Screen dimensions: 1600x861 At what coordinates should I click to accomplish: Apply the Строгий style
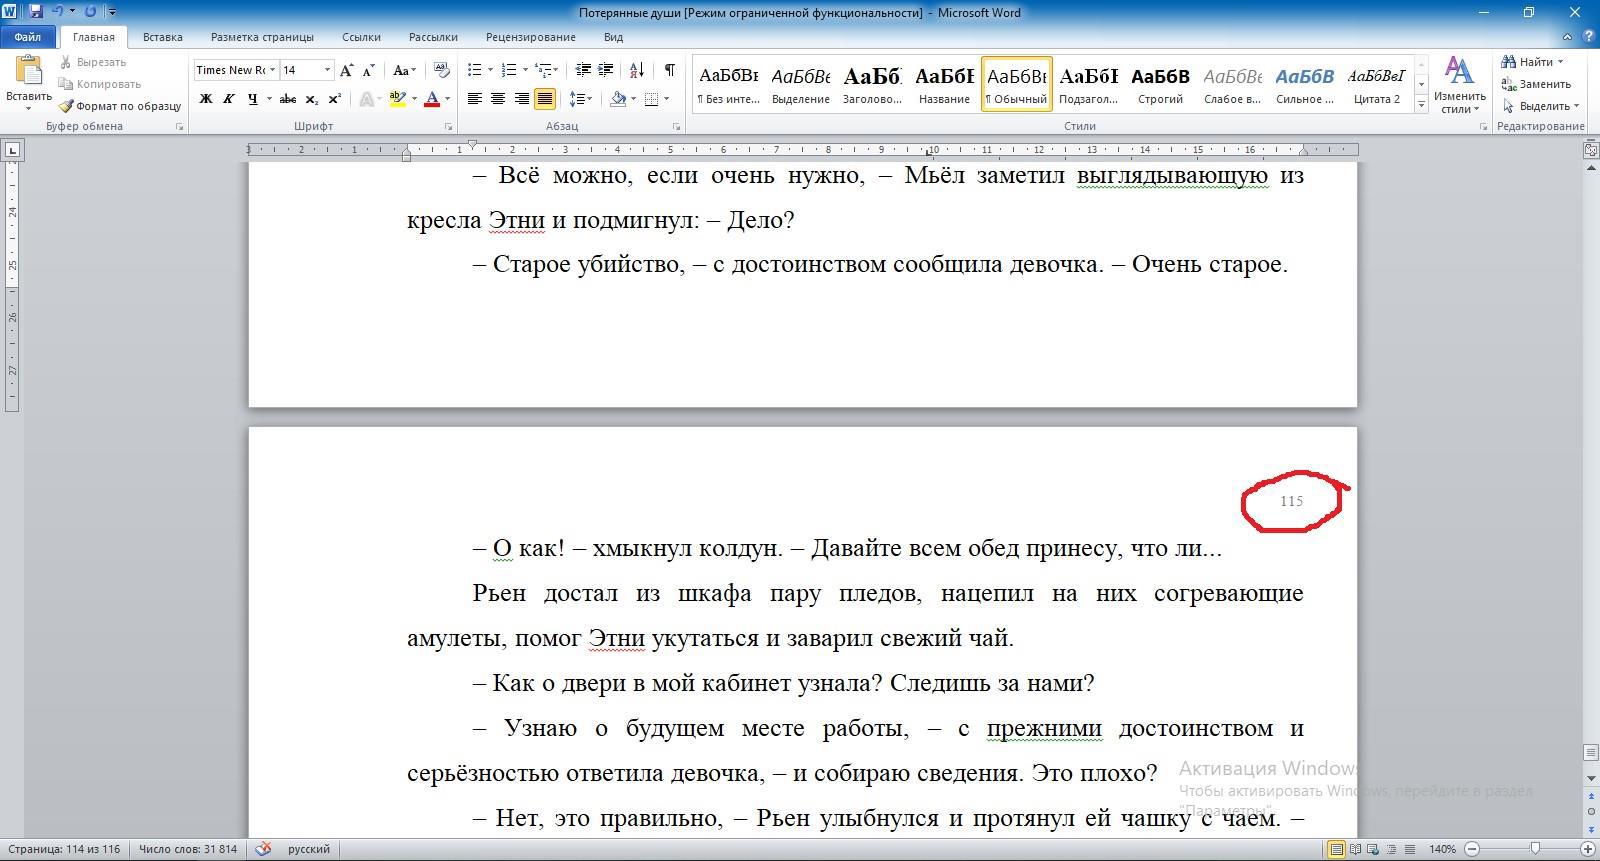point(1160,84)
